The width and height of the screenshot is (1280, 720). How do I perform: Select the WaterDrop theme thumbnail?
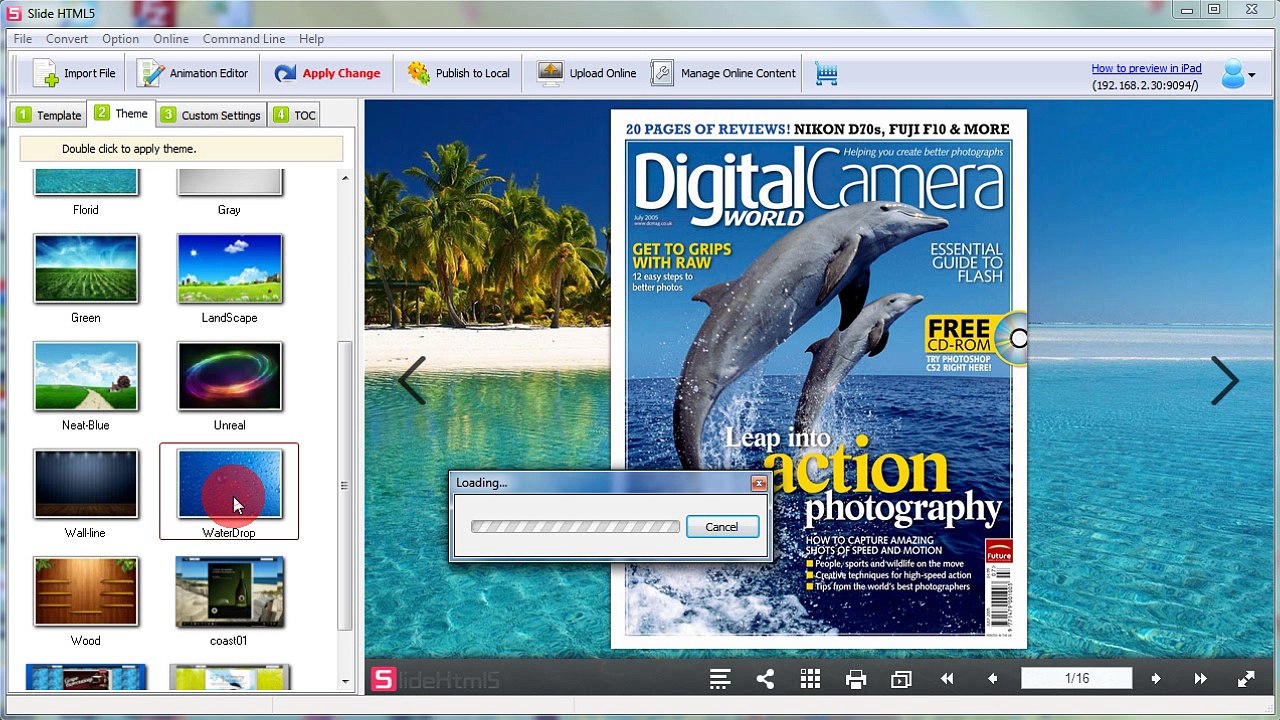coord(230,484)
